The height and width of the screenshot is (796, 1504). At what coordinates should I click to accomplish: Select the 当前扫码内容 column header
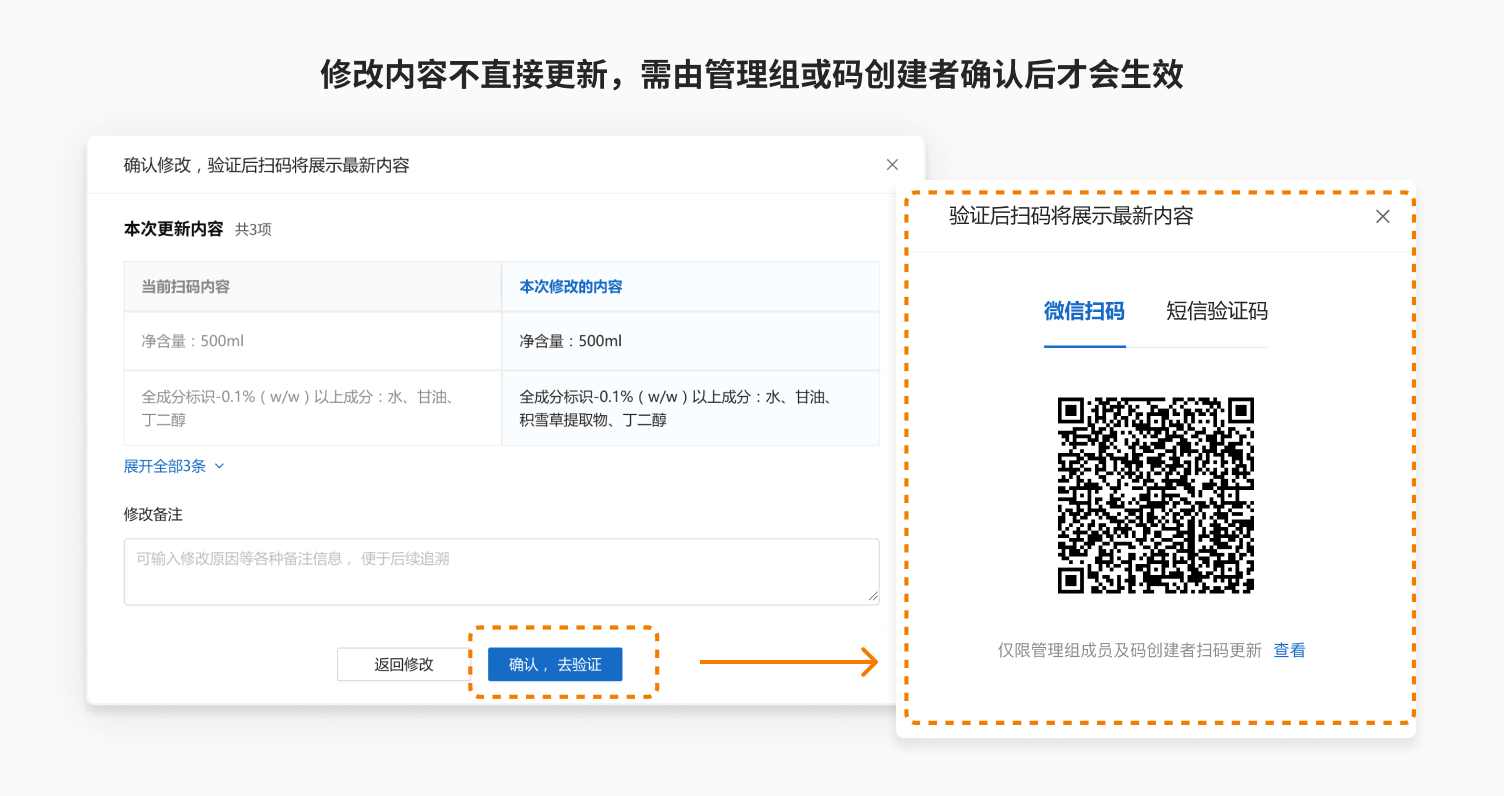(x=186, y=287)
